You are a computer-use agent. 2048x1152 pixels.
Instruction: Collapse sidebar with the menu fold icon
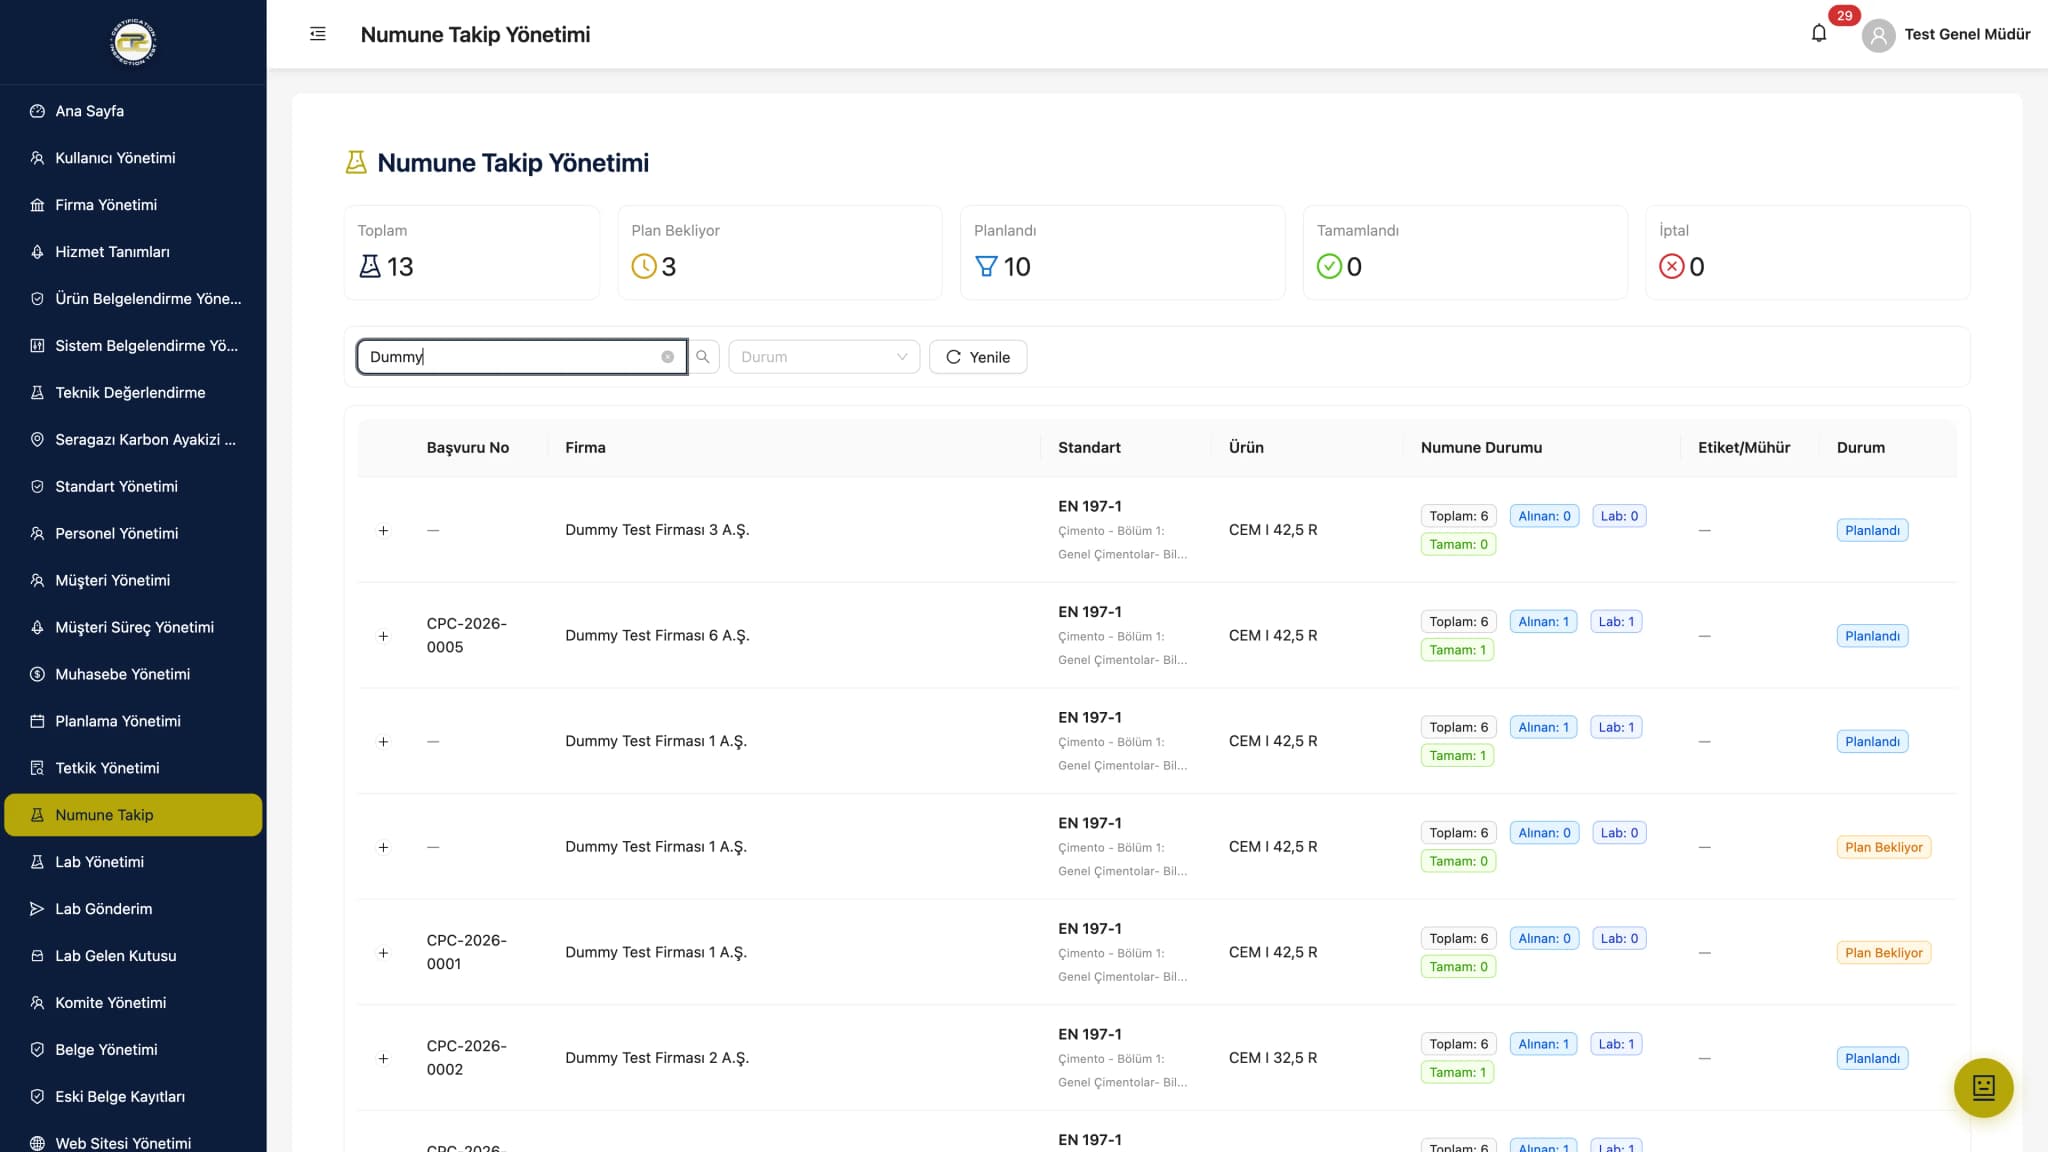318,34
